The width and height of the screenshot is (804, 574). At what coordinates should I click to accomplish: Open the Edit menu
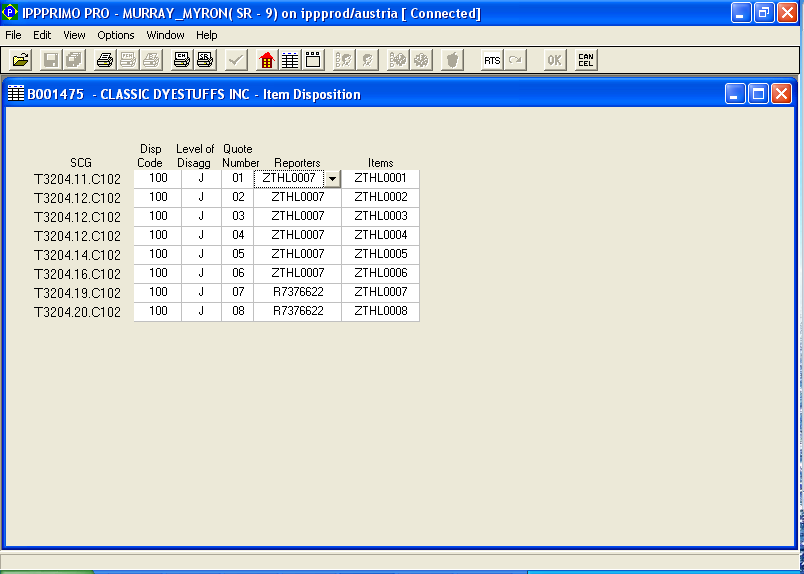42,35
